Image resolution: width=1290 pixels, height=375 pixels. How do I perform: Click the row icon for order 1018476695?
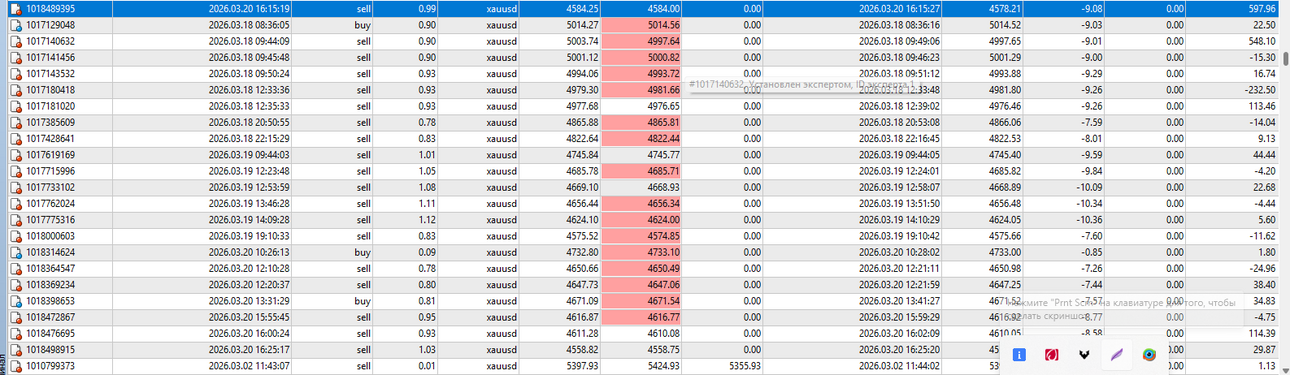point(15,333)
